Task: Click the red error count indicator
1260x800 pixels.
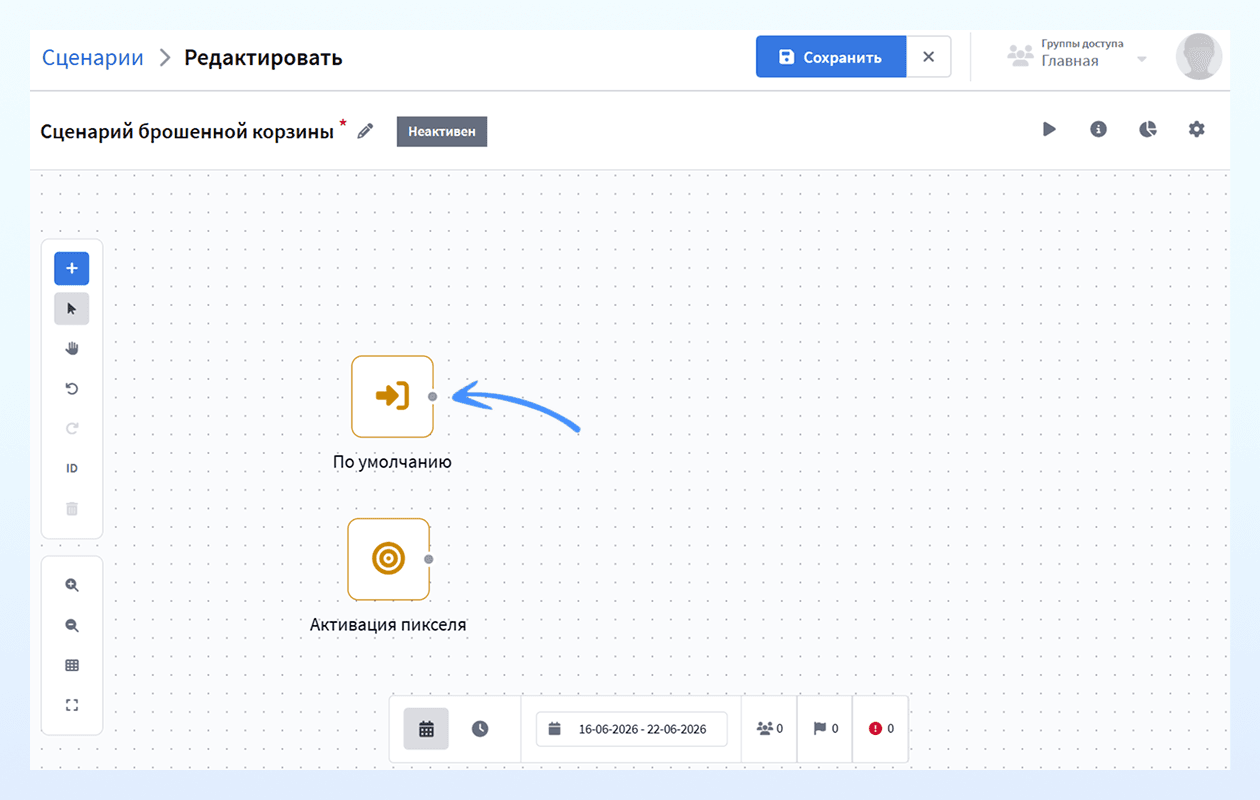Action: point(881,728)
